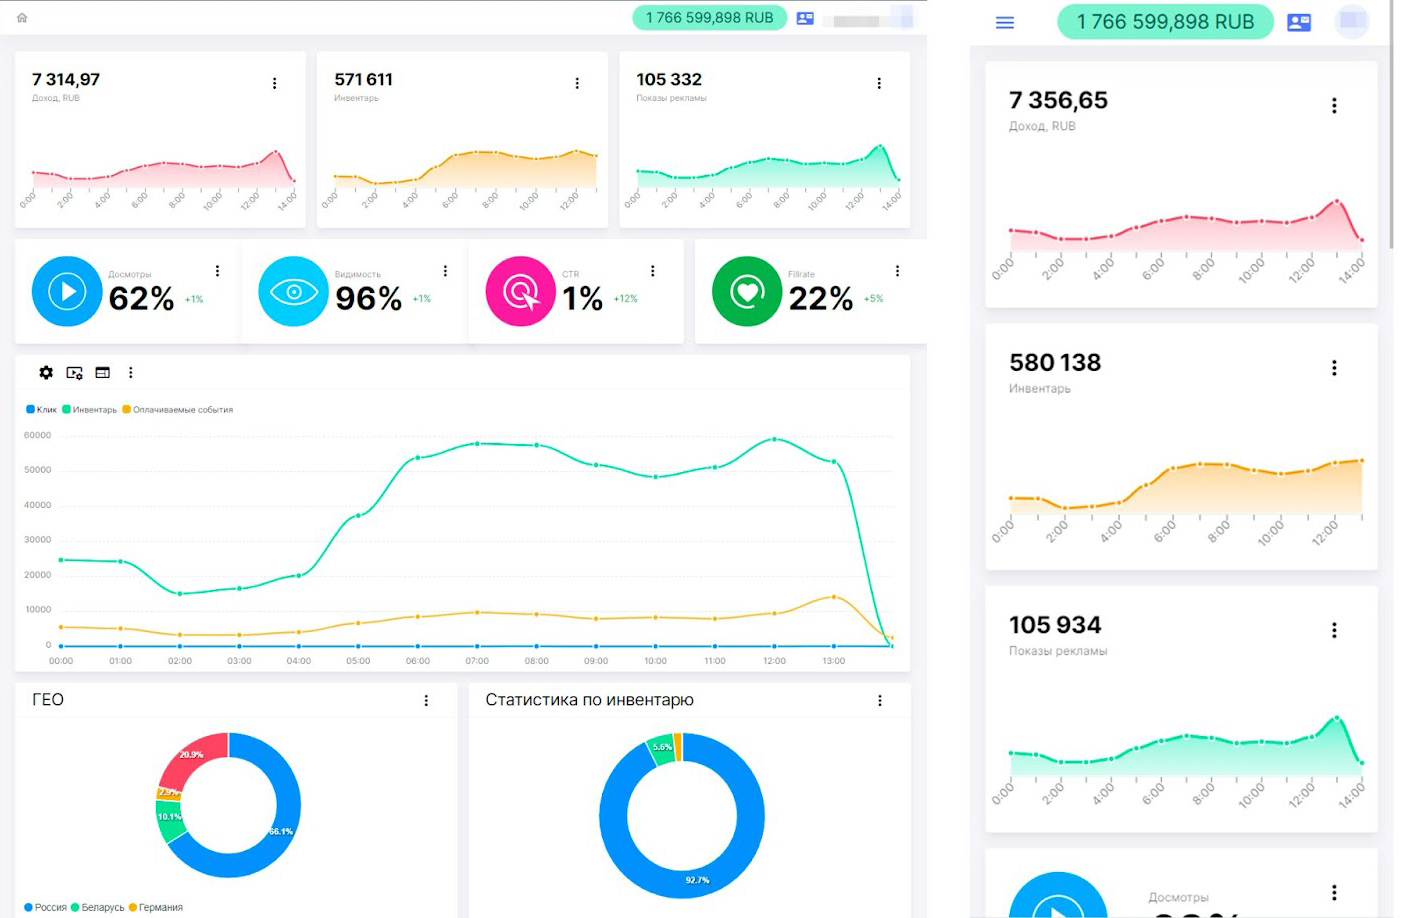Open kebab menu on the Видимость 96% card

(445, 271)
